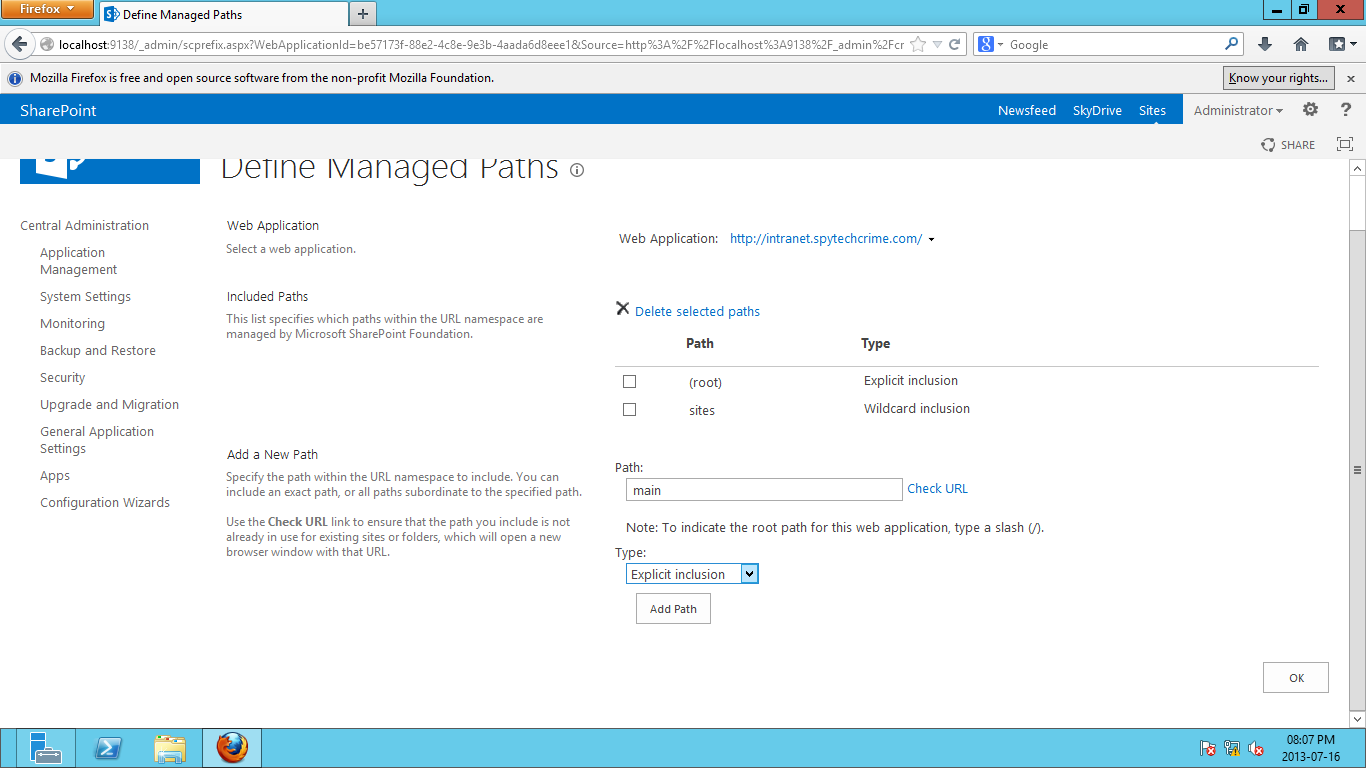This screenshot has width=1366, height=768.
Task: Click the Type column header
Action: pyautogui.click(x=875, y=343)
